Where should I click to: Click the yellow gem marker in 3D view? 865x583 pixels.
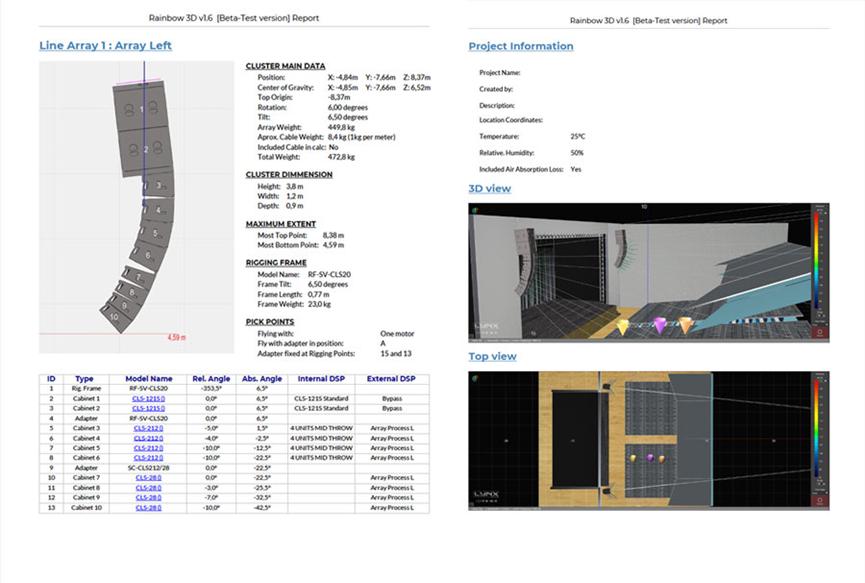621,326
